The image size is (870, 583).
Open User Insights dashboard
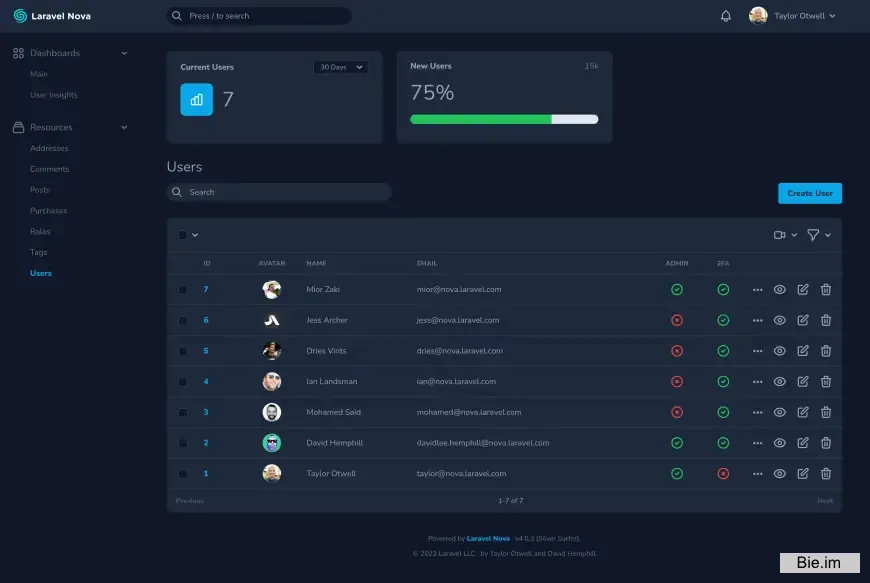click(54, 95)
